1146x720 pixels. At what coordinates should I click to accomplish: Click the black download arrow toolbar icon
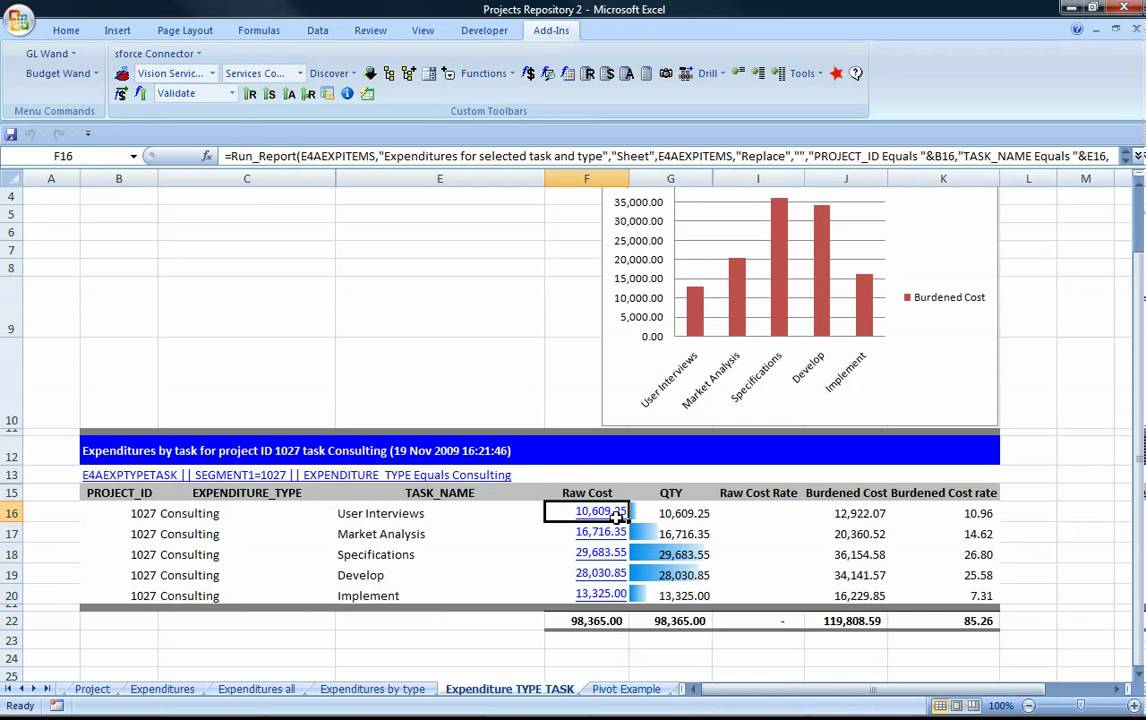click(370, 73)
